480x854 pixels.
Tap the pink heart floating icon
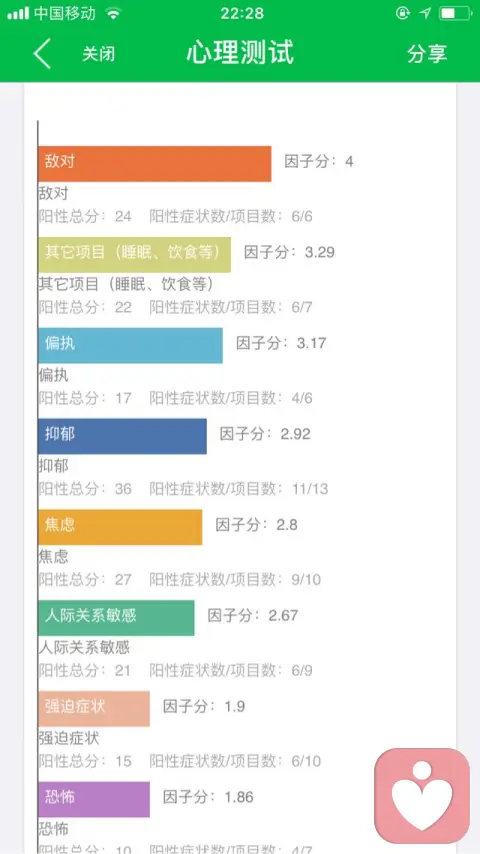[x=422, y=795]
